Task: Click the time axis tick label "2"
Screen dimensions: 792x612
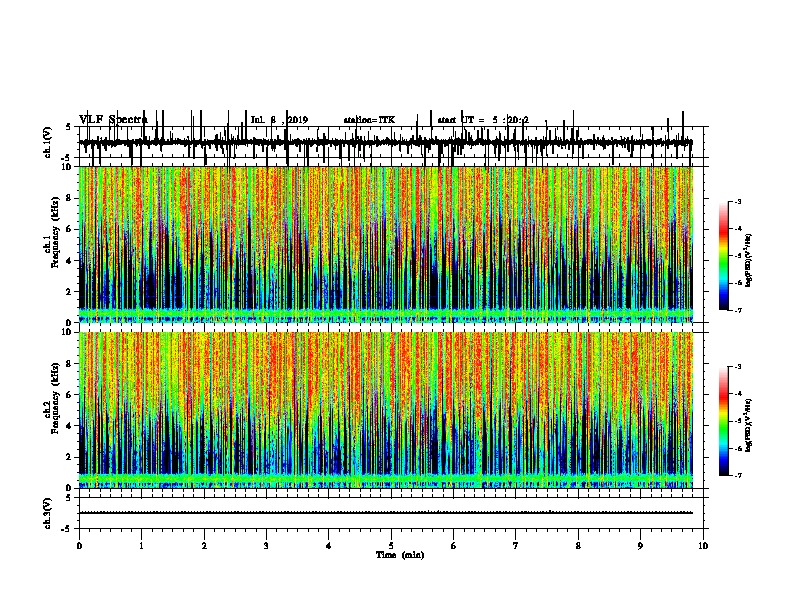Action: 204,546
